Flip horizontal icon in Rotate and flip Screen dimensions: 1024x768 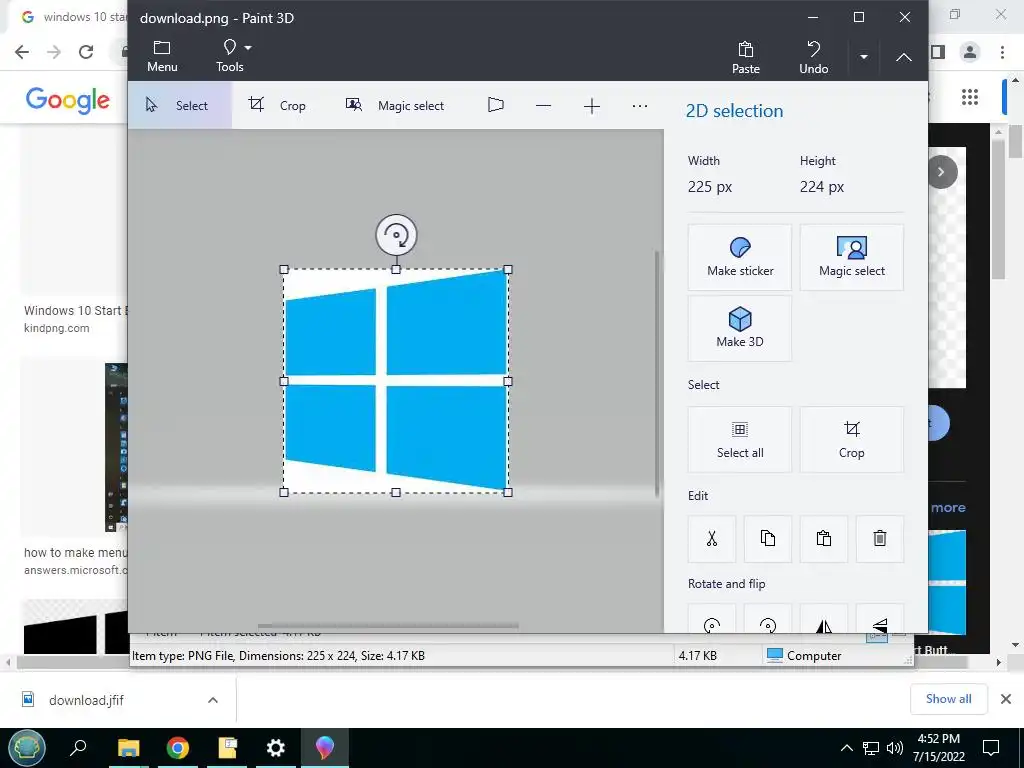point(824,619)
